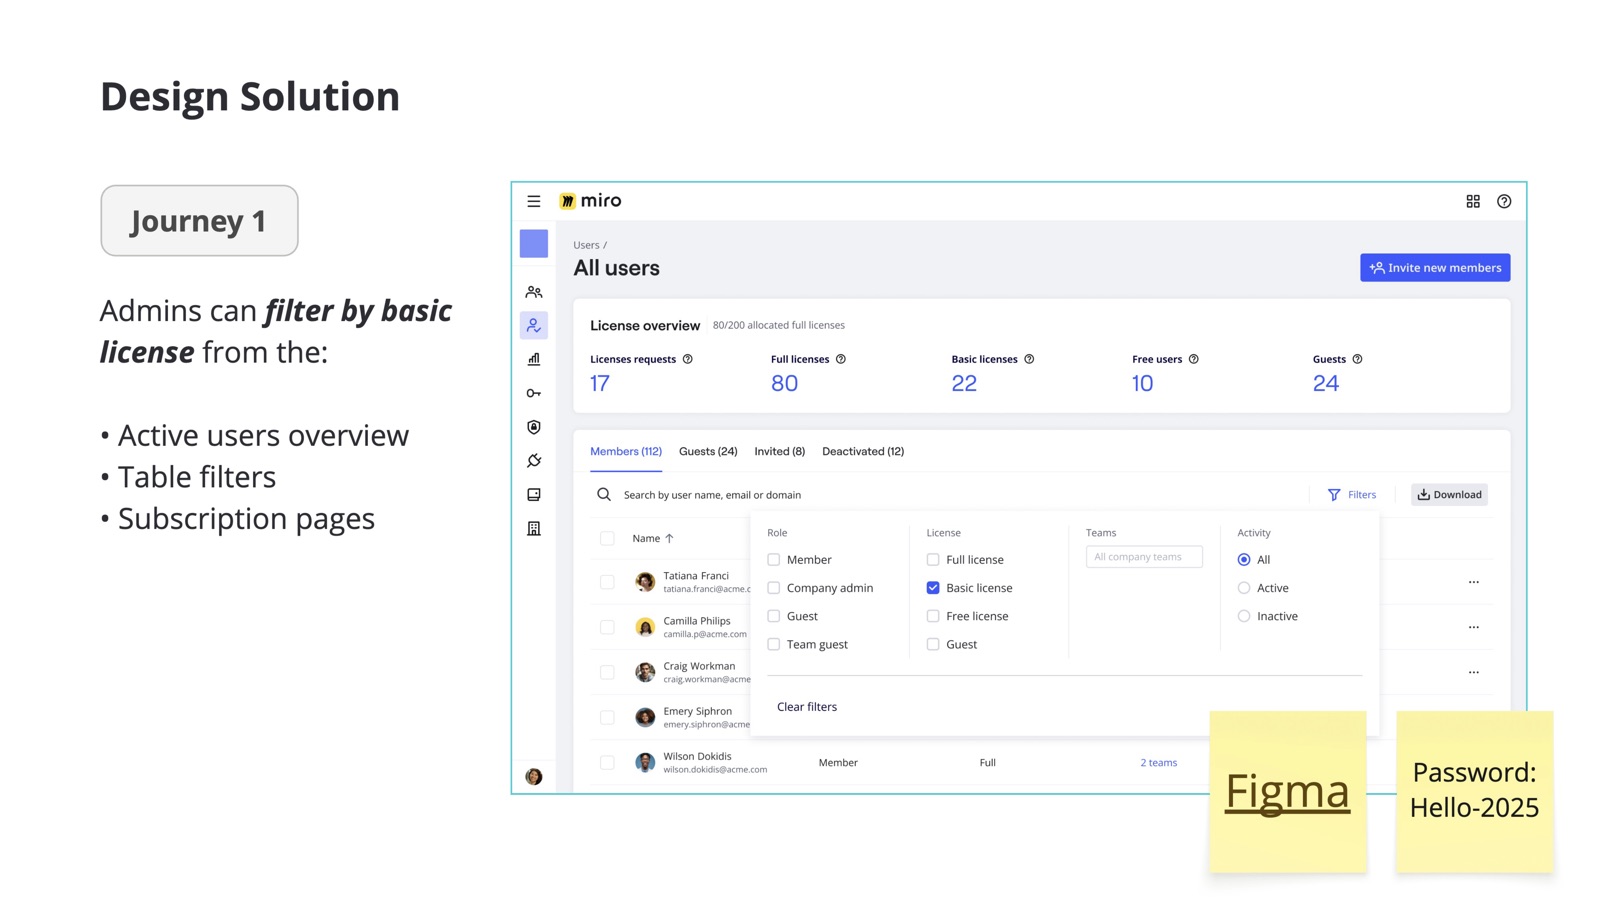Open the board tablet icon in the sidebar
The height and width of the screenshot is (900, 1600).
coord(534,495)
